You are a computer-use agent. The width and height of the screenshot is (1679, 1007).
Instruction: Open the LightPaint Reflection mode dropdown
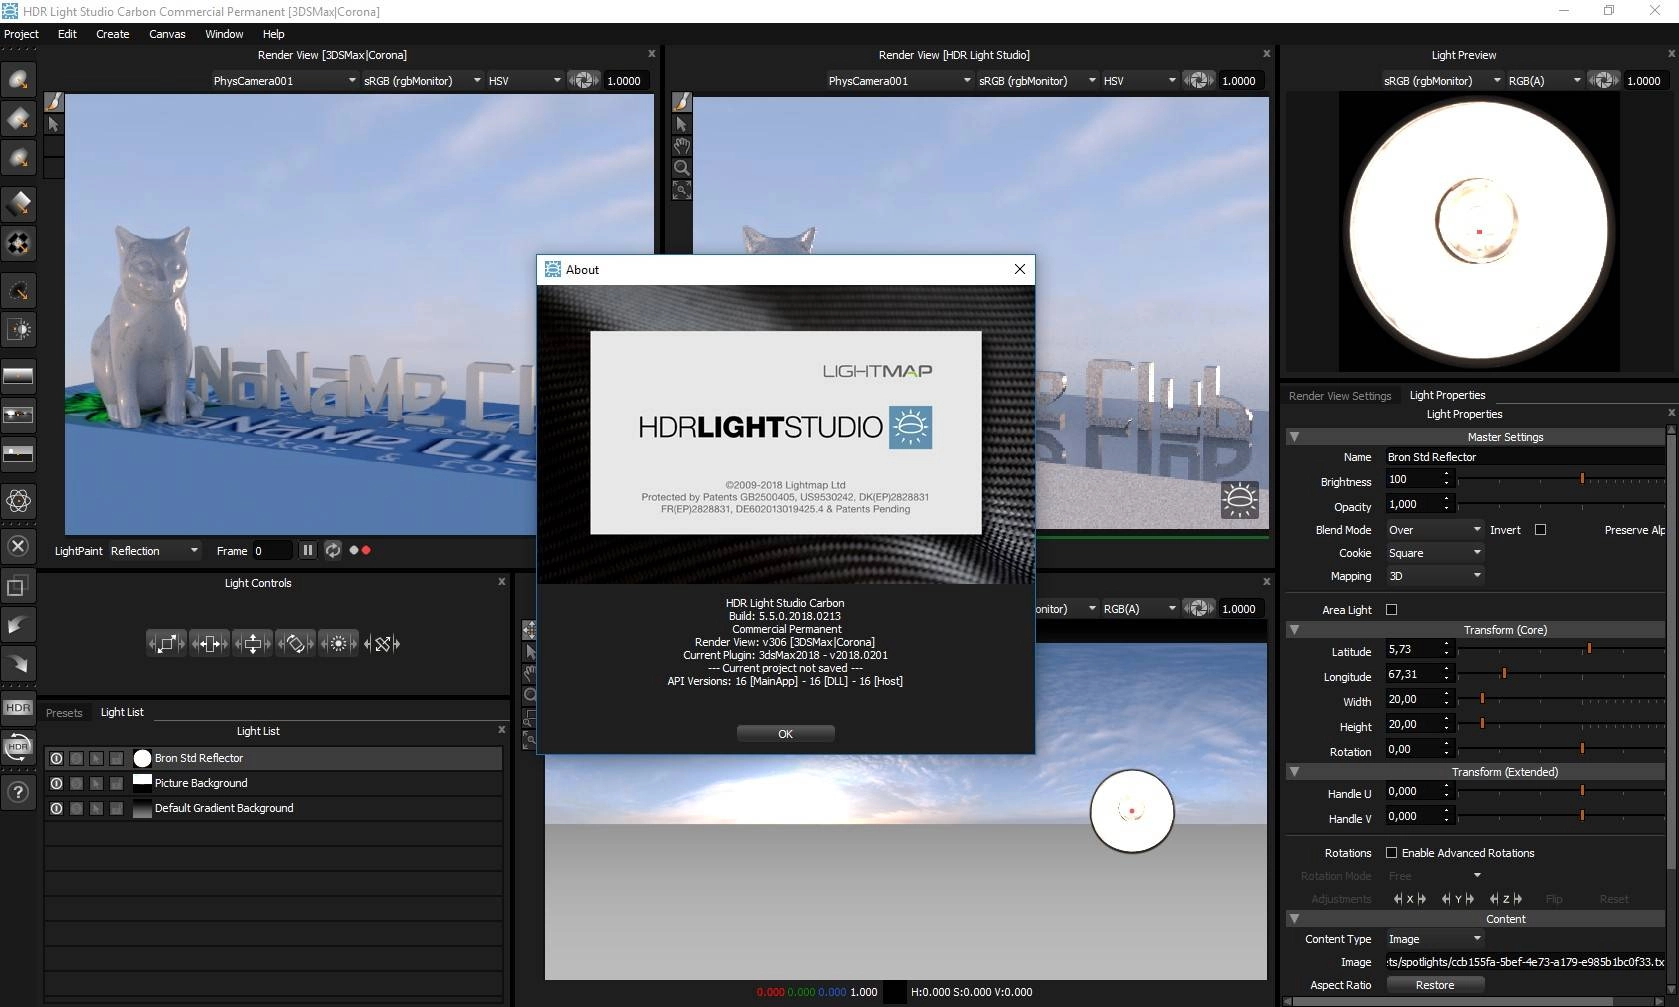[154, 551]
